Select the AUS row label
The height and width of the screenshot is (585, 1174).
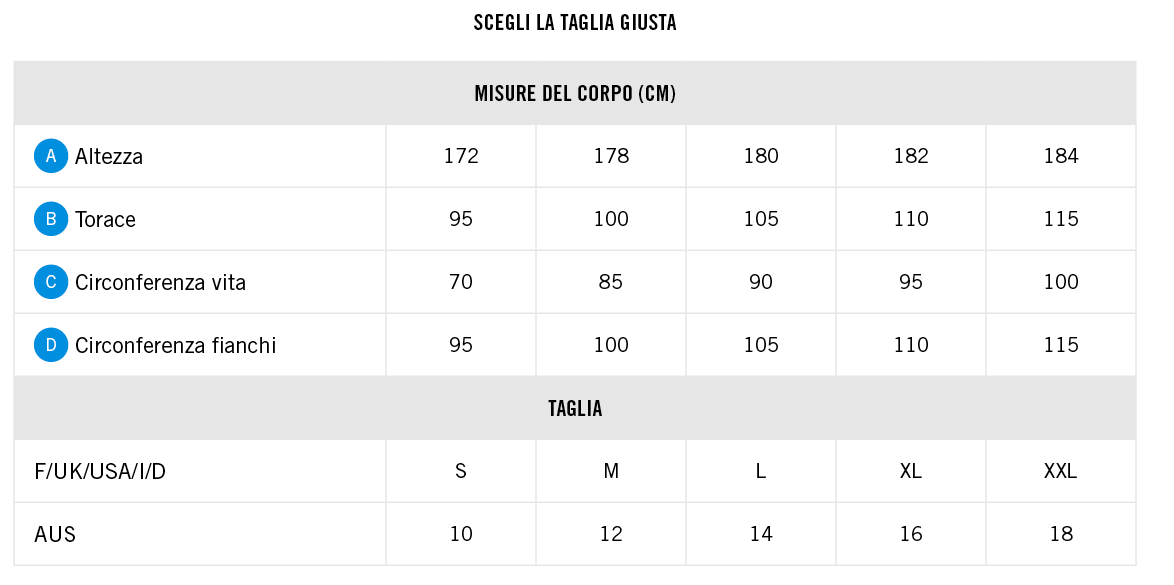(55, 534)
